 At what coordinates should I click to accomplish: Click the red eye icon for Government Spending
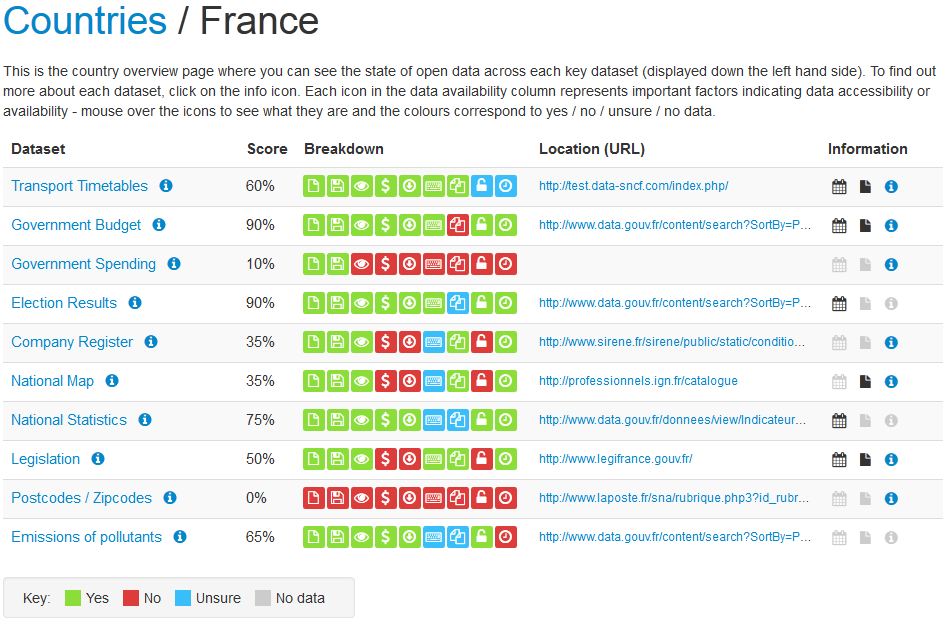pos(361,264)
